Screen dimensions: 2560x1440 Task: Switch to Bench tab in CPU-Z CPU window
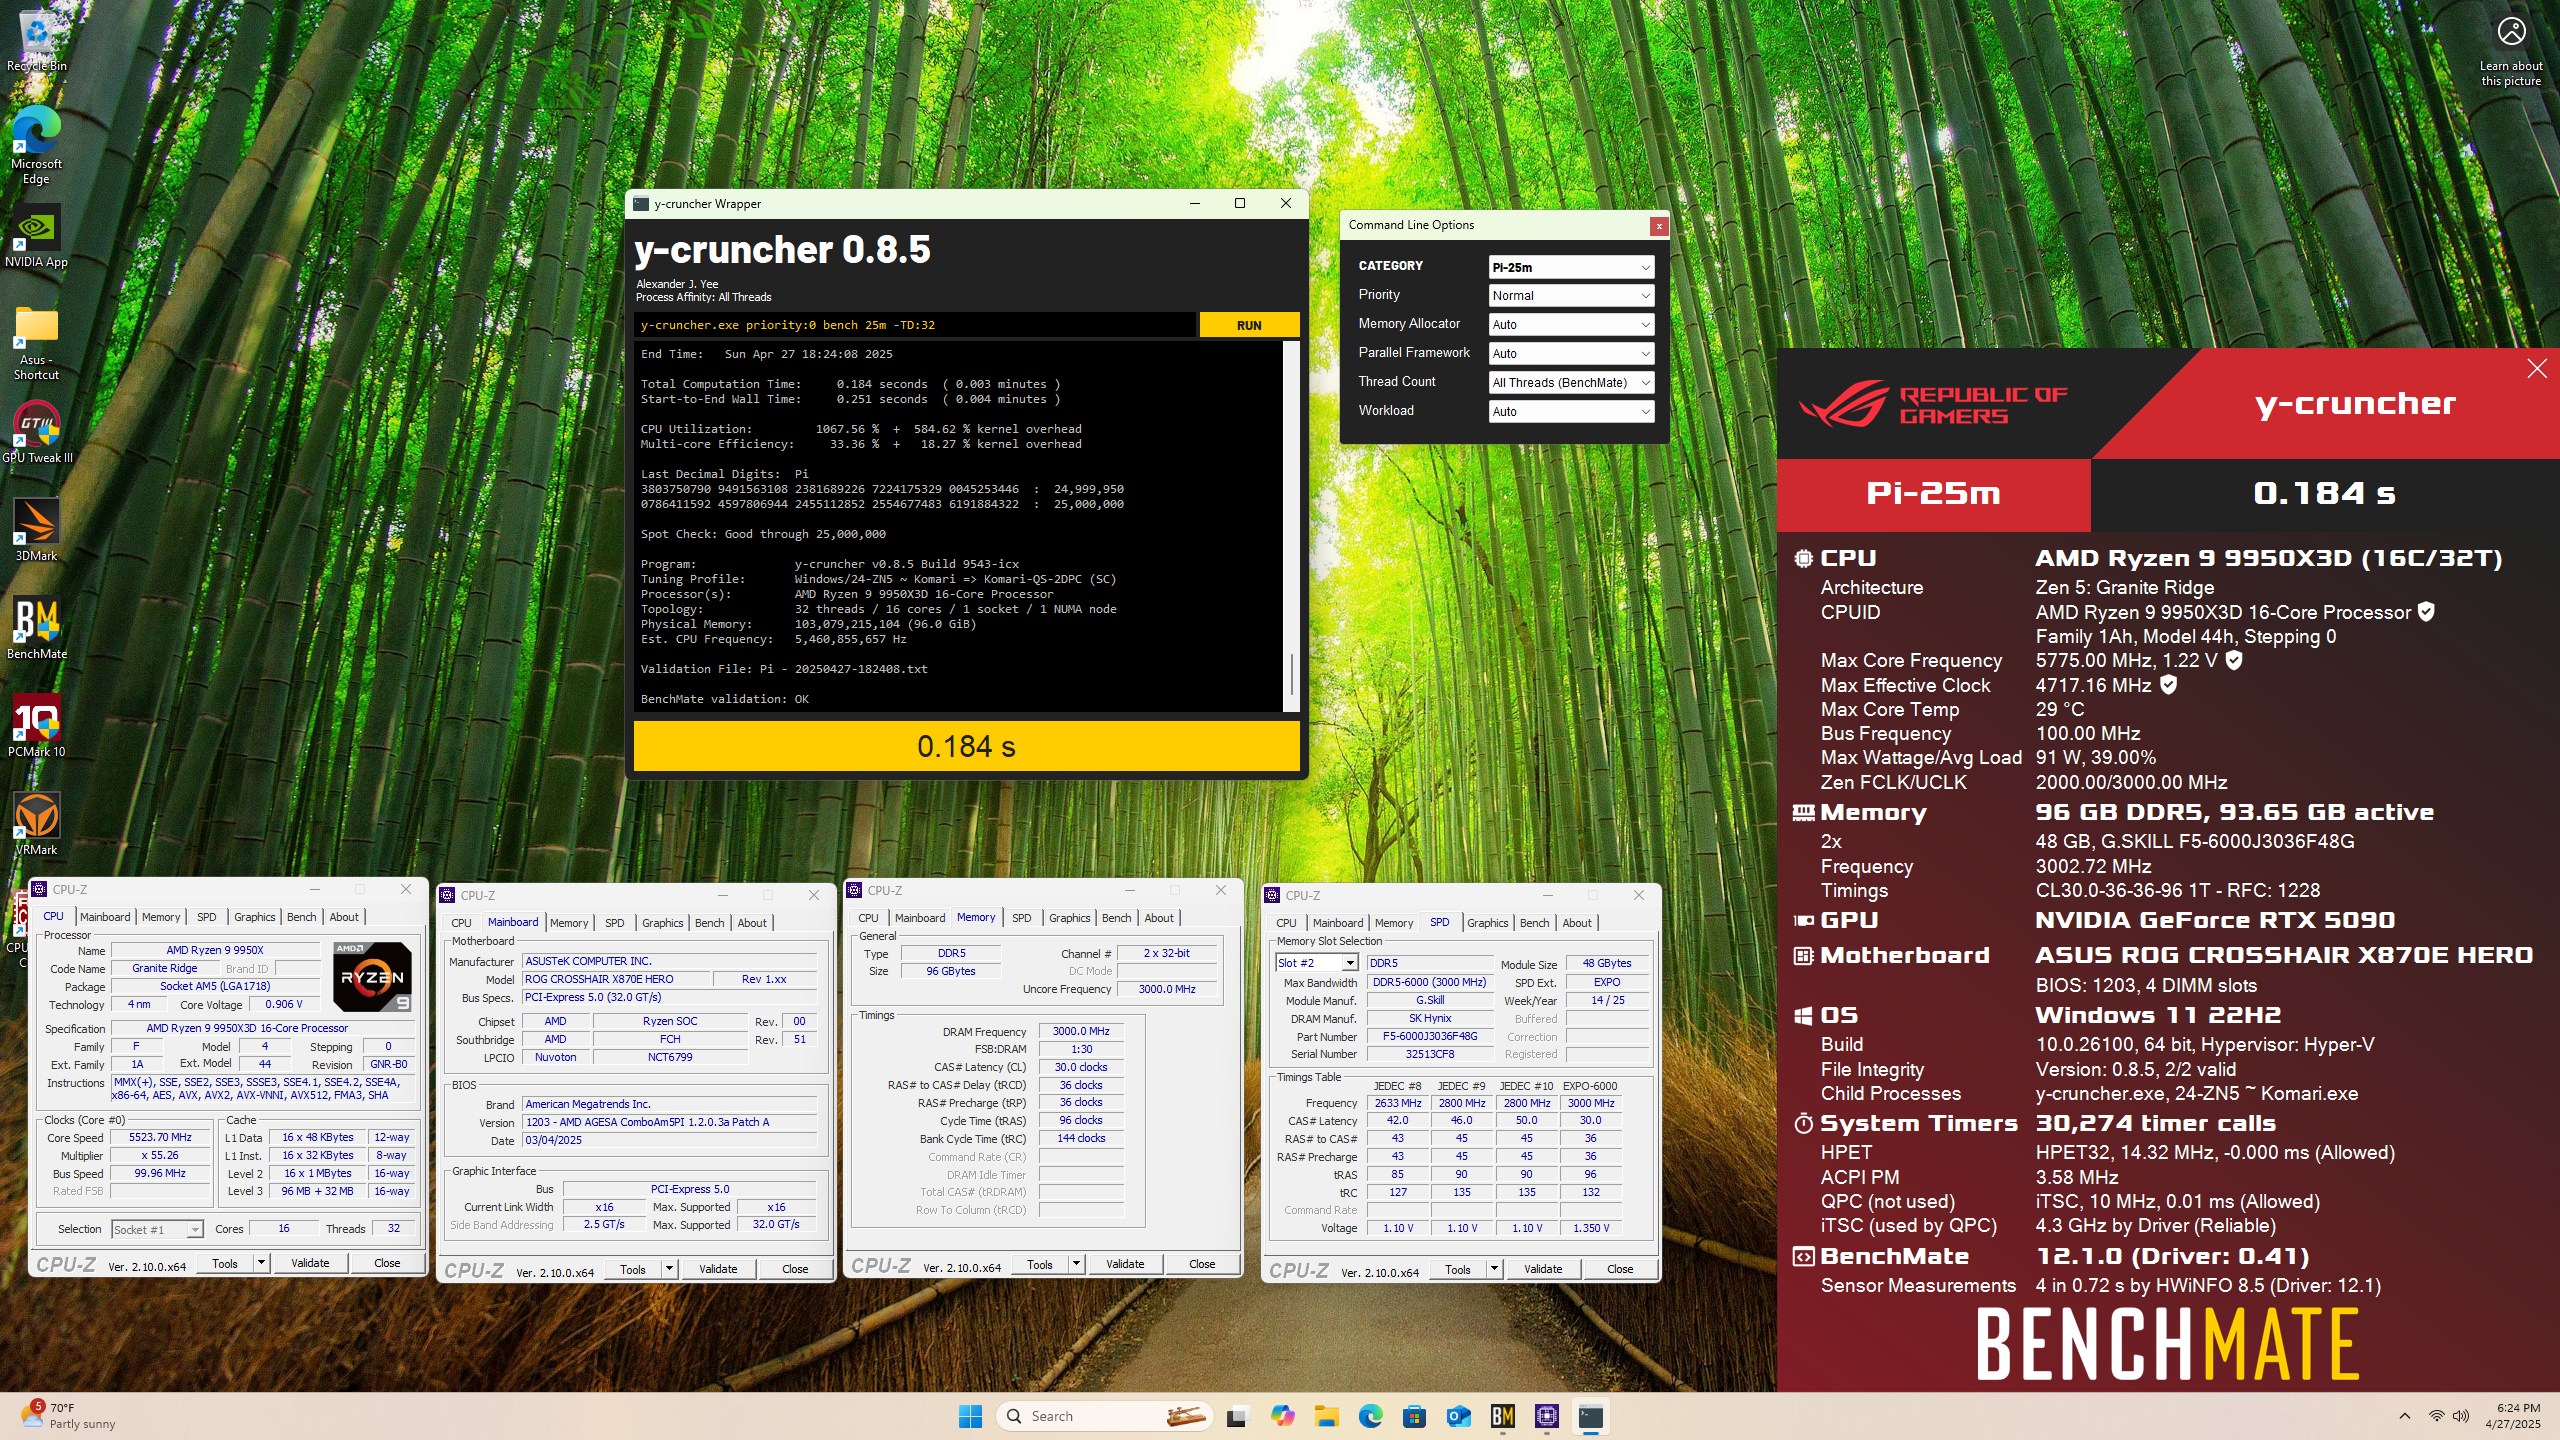[301, 917]
